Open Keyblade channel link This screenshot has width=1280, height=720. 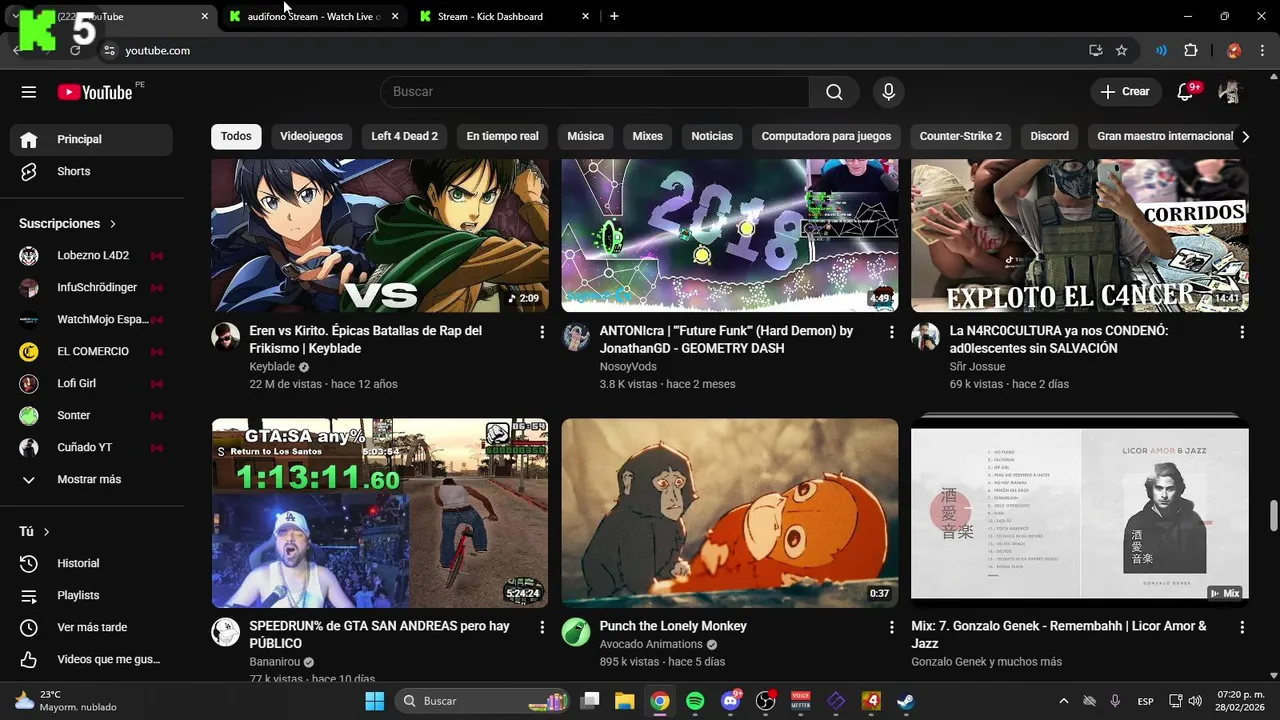[272, 367]
